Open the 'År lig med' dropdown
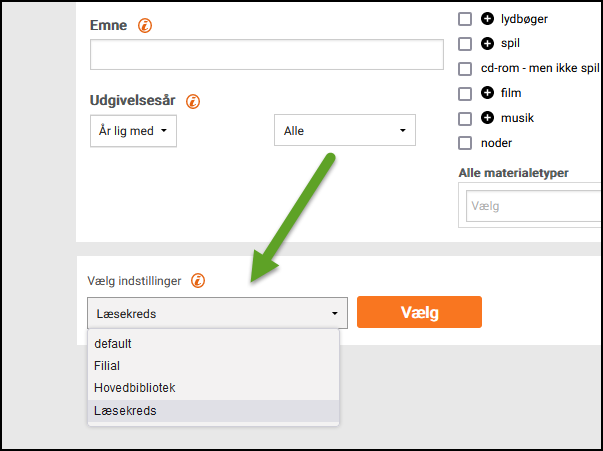The width and height of the screenshot is (603, 451). tap(132, 131)
